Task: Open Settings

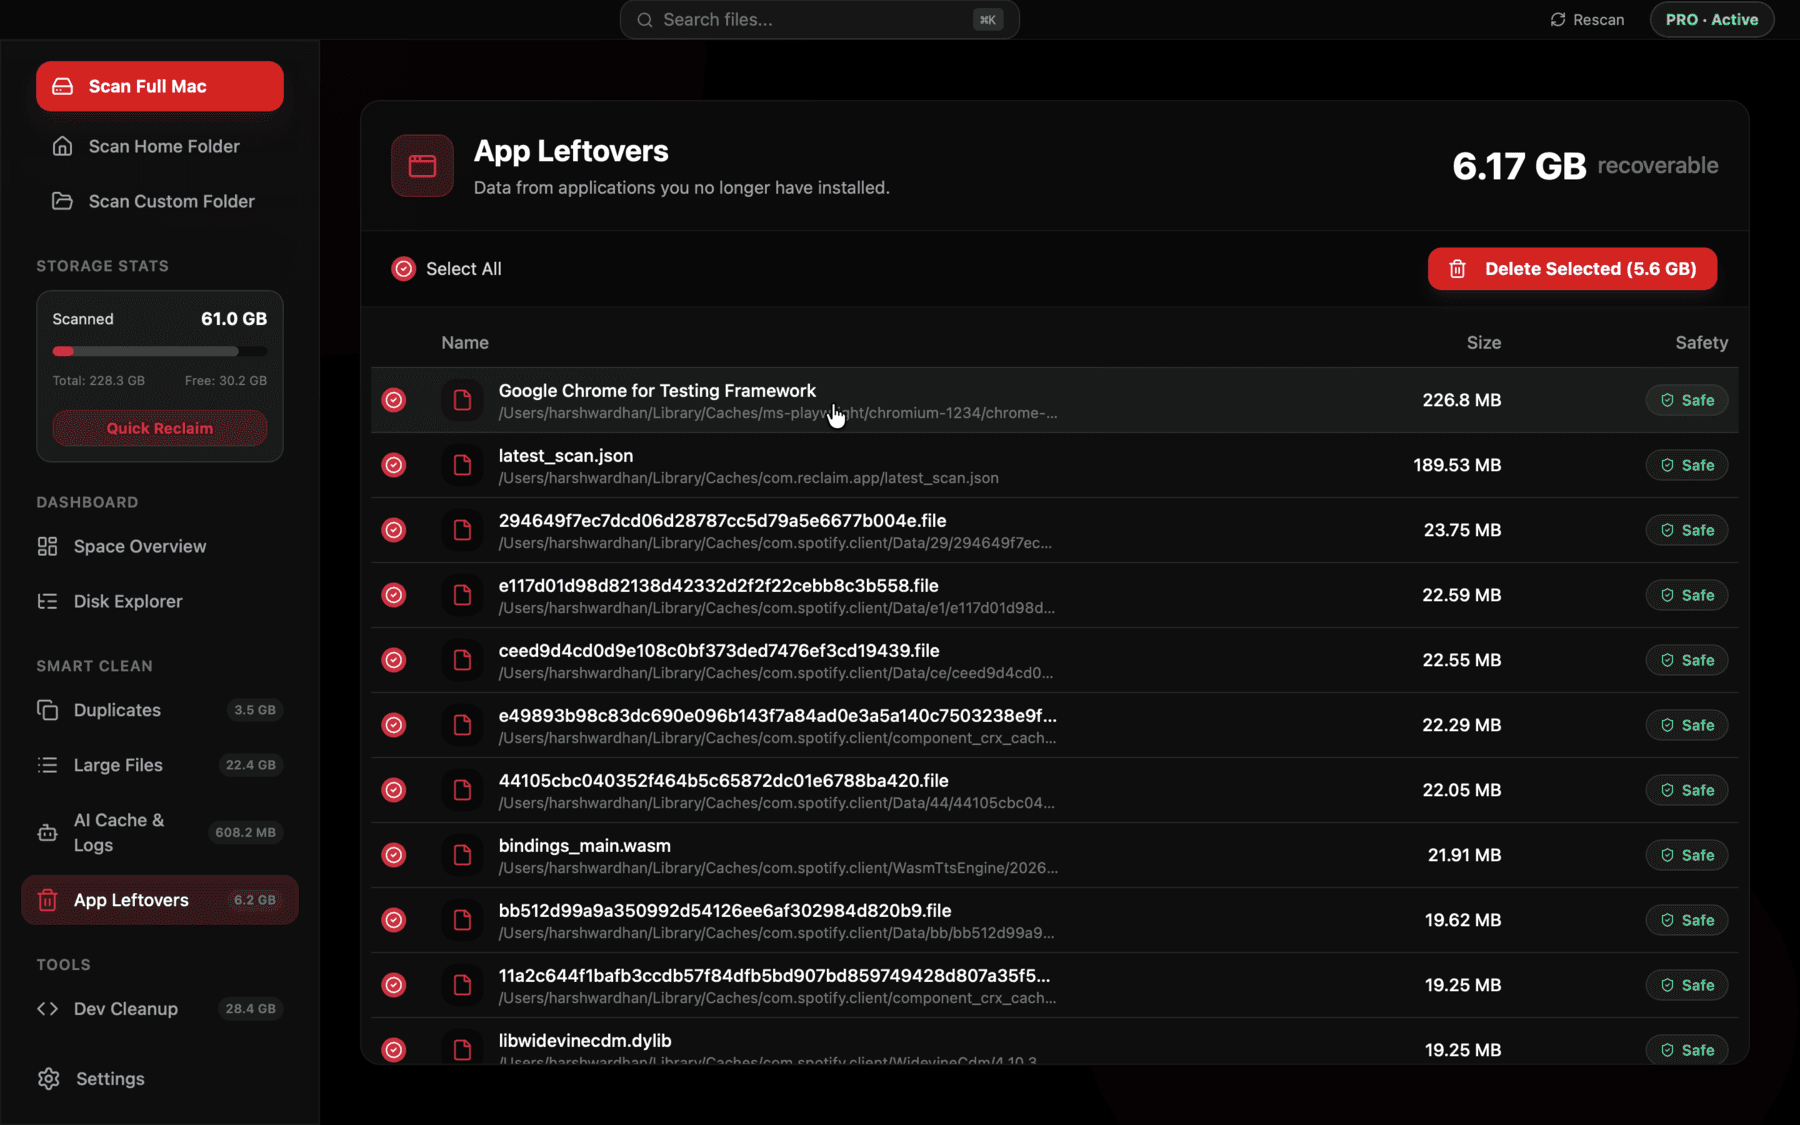Action: coord(160,1079)
